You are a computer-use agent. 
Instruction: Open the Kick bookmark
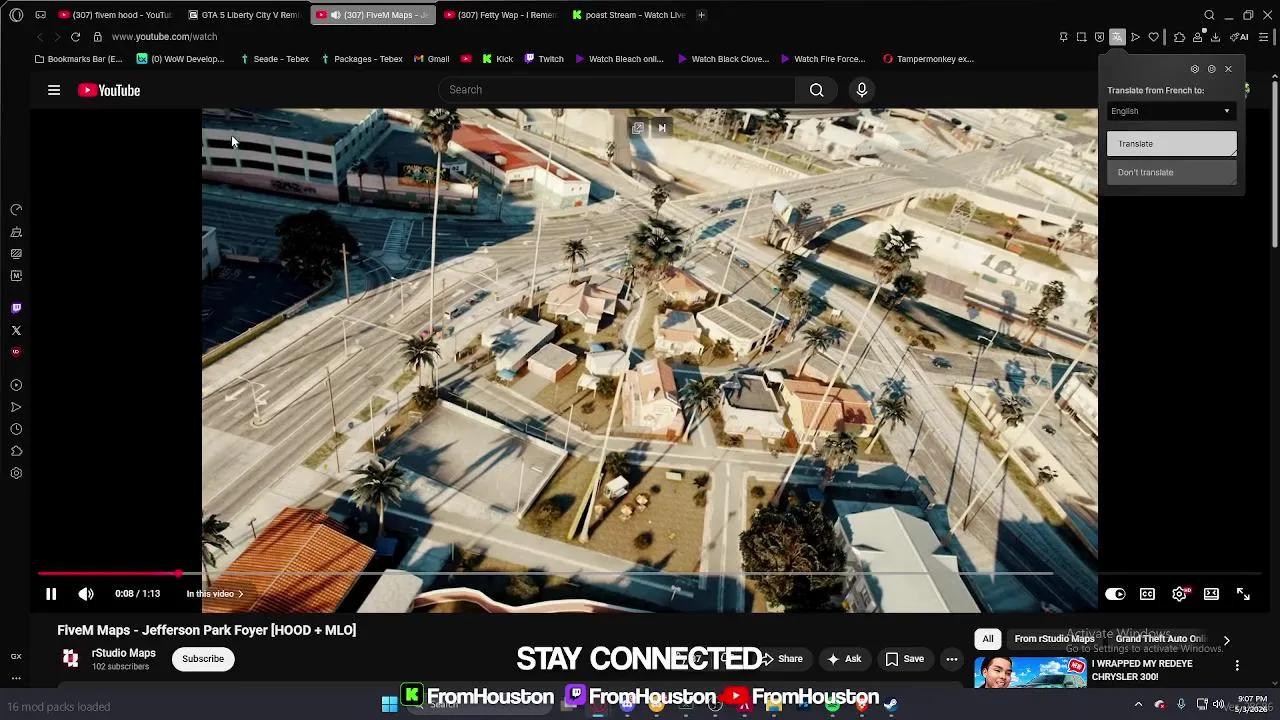point(497,59)
